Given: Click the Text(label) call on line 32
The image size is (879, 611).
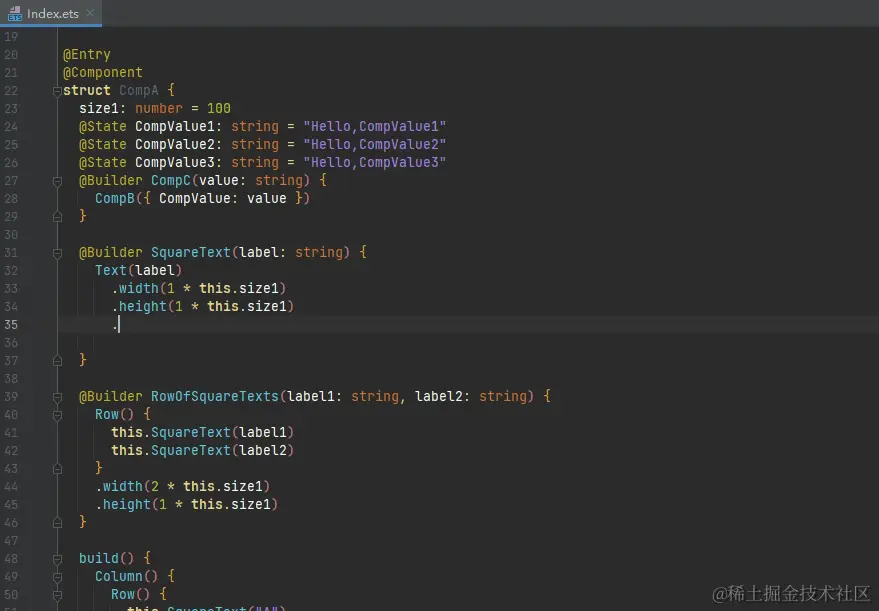Looking at the screenshot, I should (138, 270).
